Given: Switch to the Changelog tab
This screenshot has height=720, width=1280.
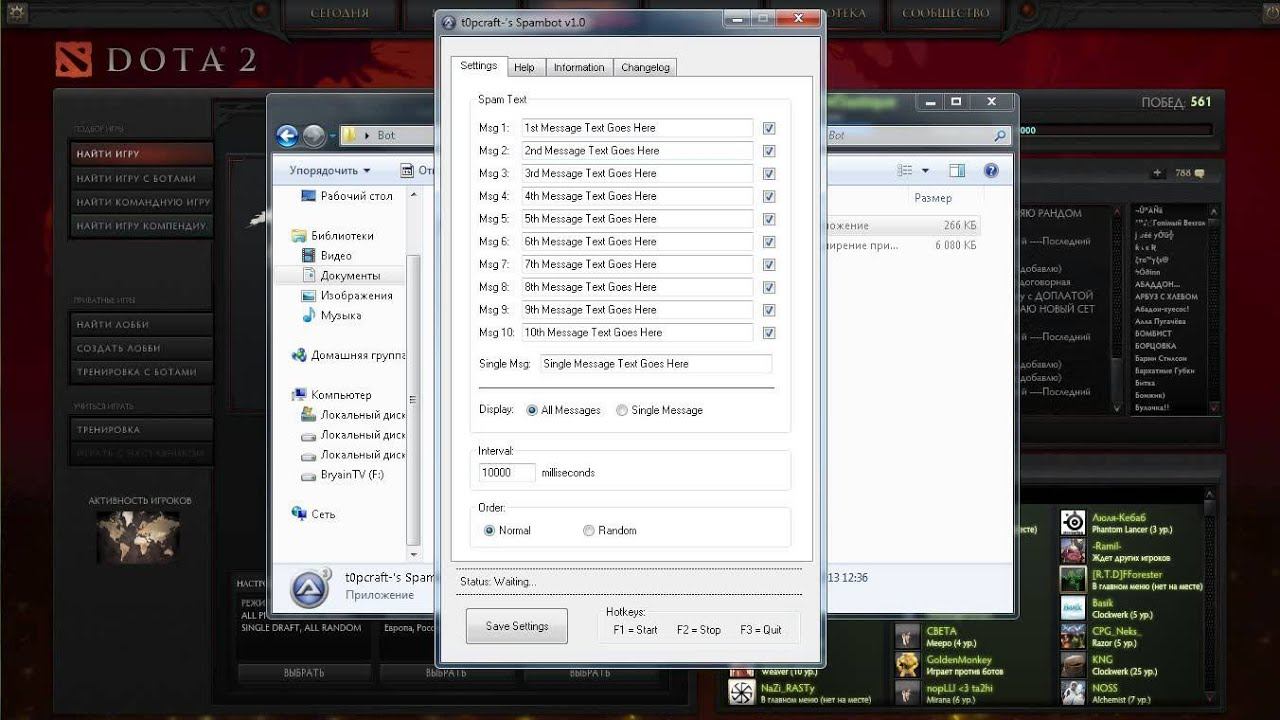Looking at the screenshot, I should coord(645,67).
